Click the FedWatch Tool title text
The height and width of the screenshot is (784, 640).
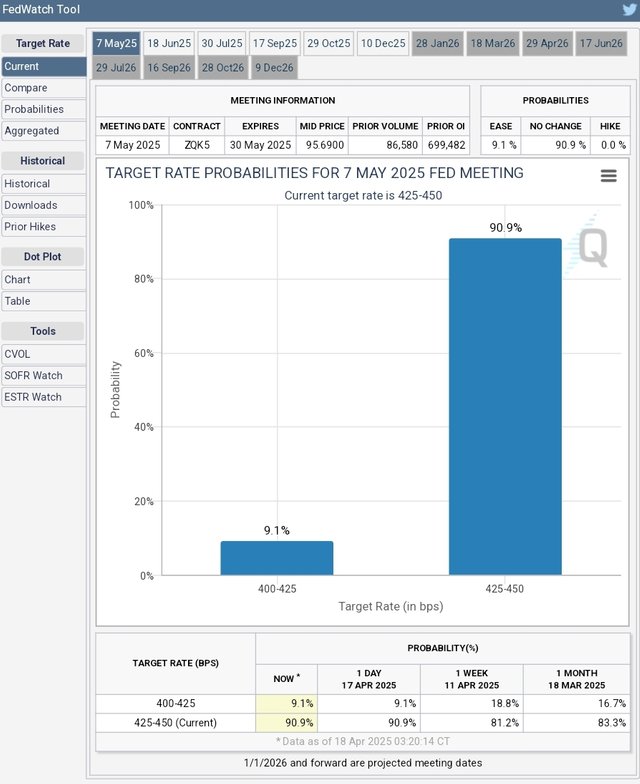[41, 9]
